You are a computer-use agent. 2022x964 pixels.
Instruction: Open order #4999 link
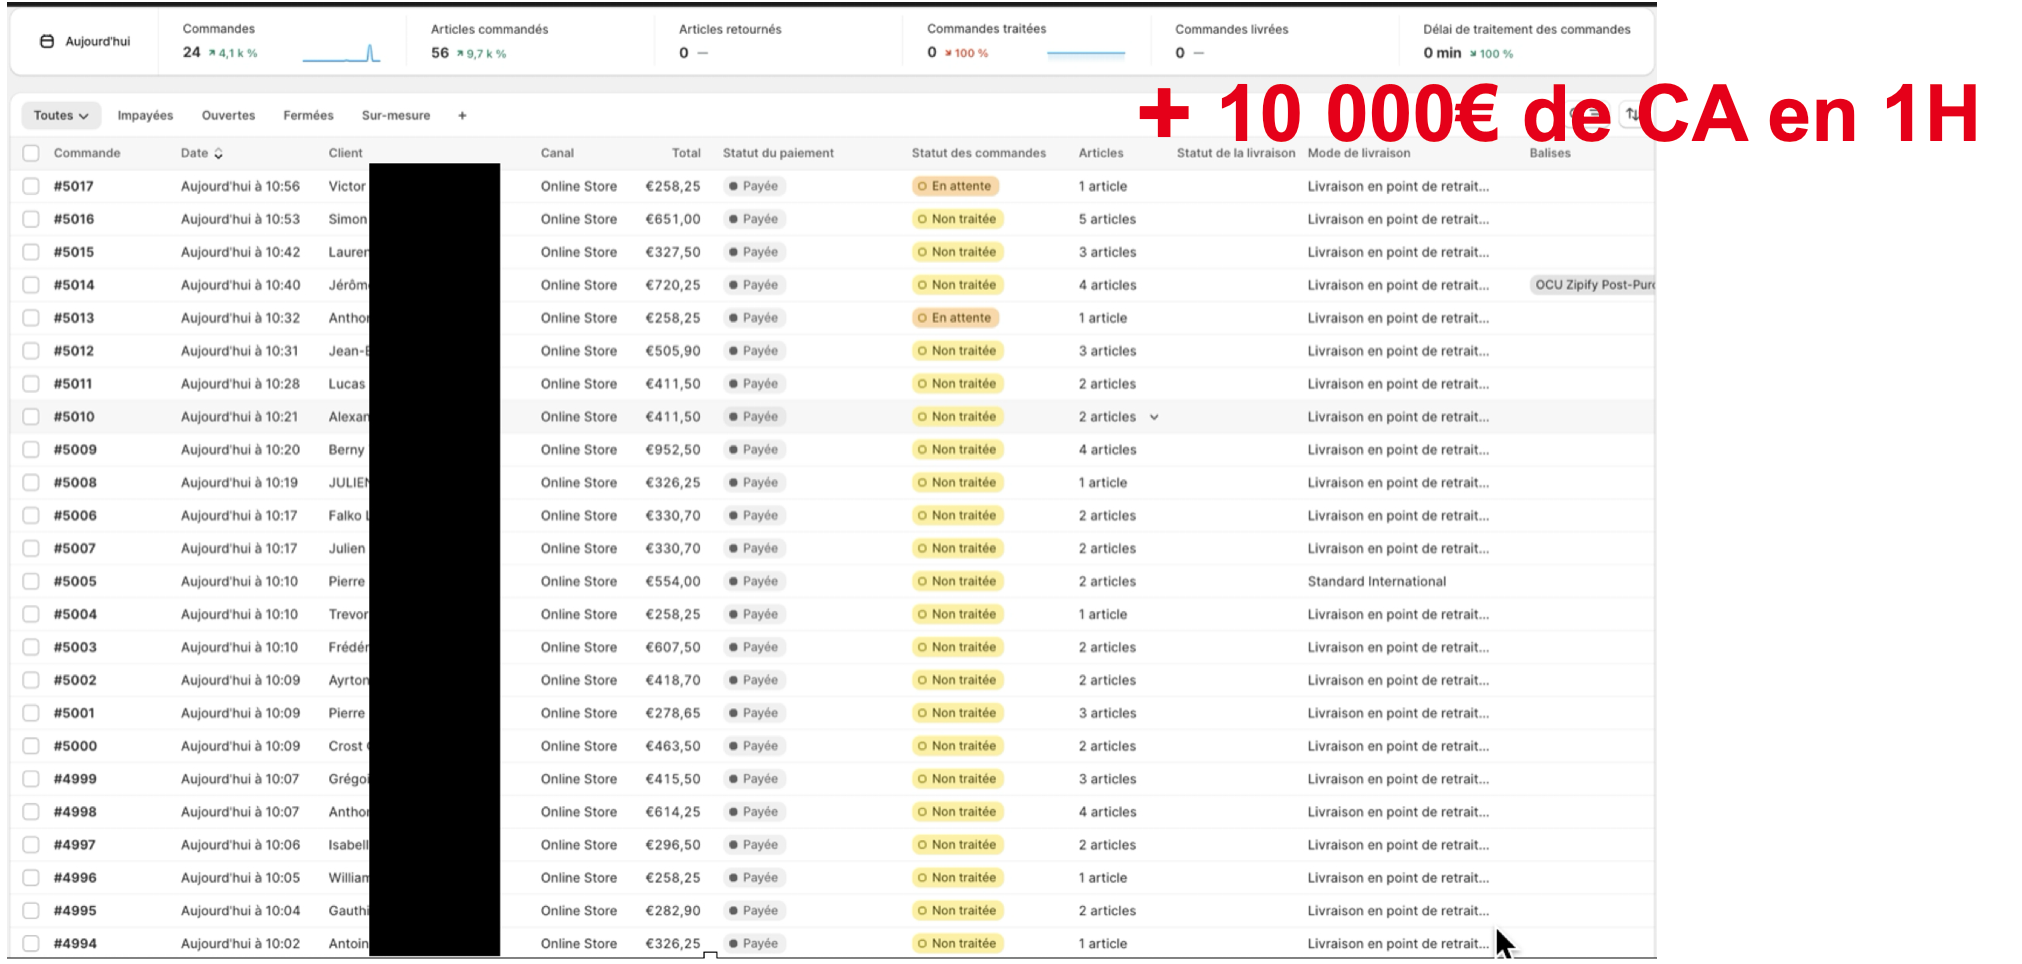[x=75, y=779]
